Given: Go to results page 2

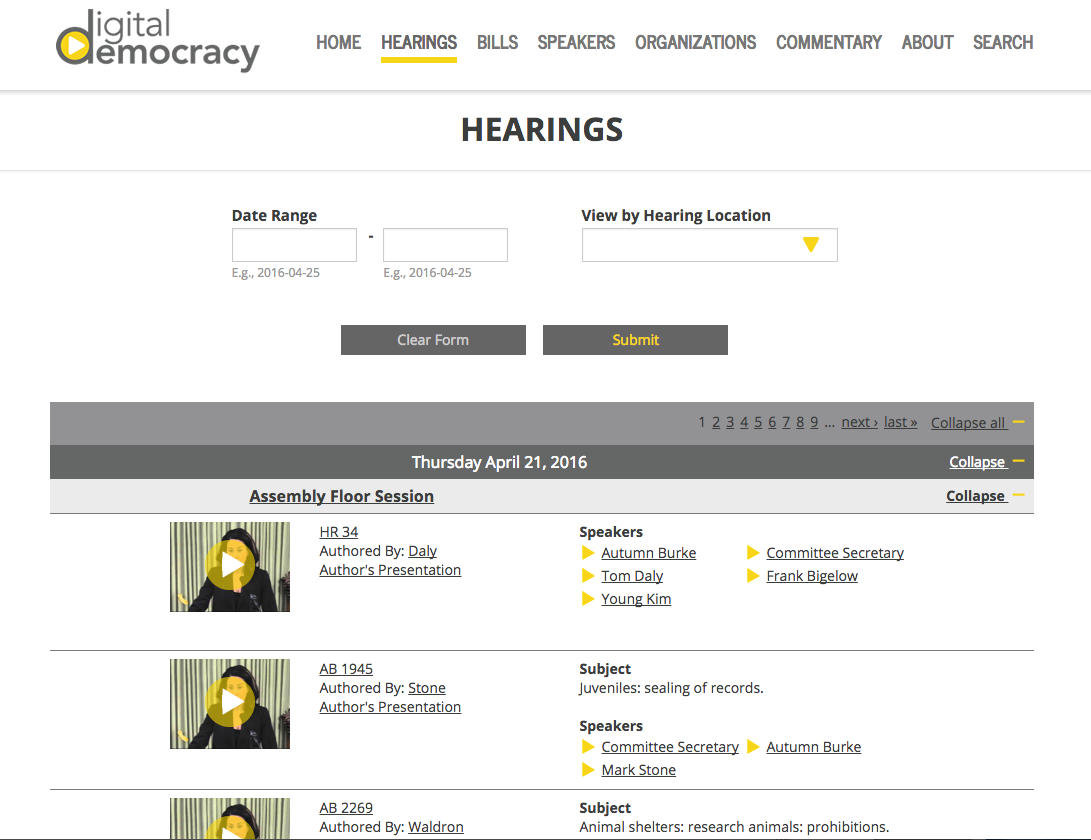Looking at the screenshot, I should 716,422.
